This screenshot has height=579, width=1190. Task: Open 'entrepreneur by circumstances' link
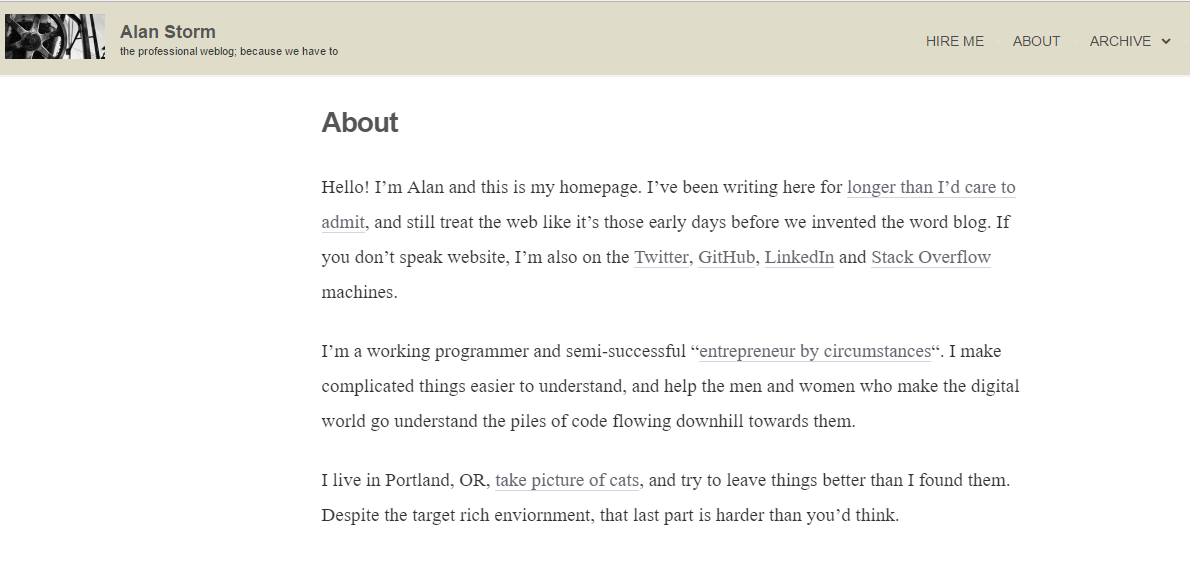point(815,351)
